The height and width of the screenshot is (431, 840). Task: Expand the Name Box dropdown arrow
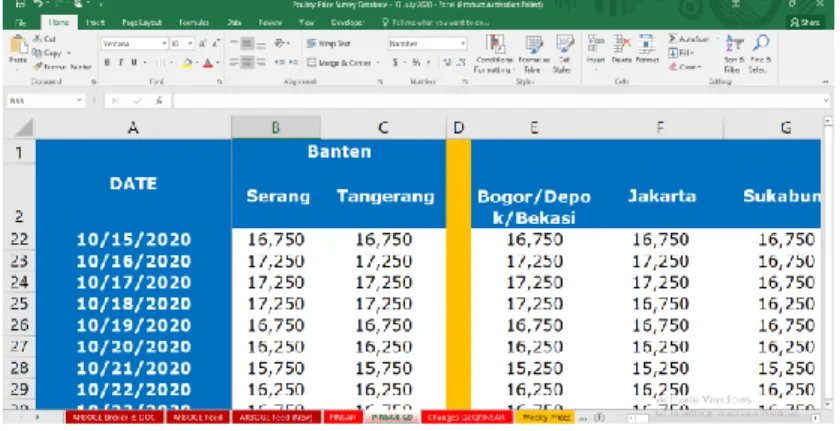click(x=79, y=100)
